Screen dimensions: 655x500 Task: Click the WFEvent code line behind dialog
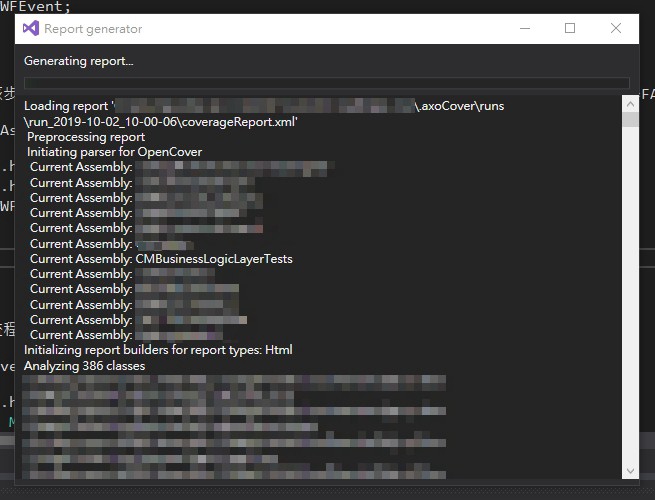(x=35, y=6)
